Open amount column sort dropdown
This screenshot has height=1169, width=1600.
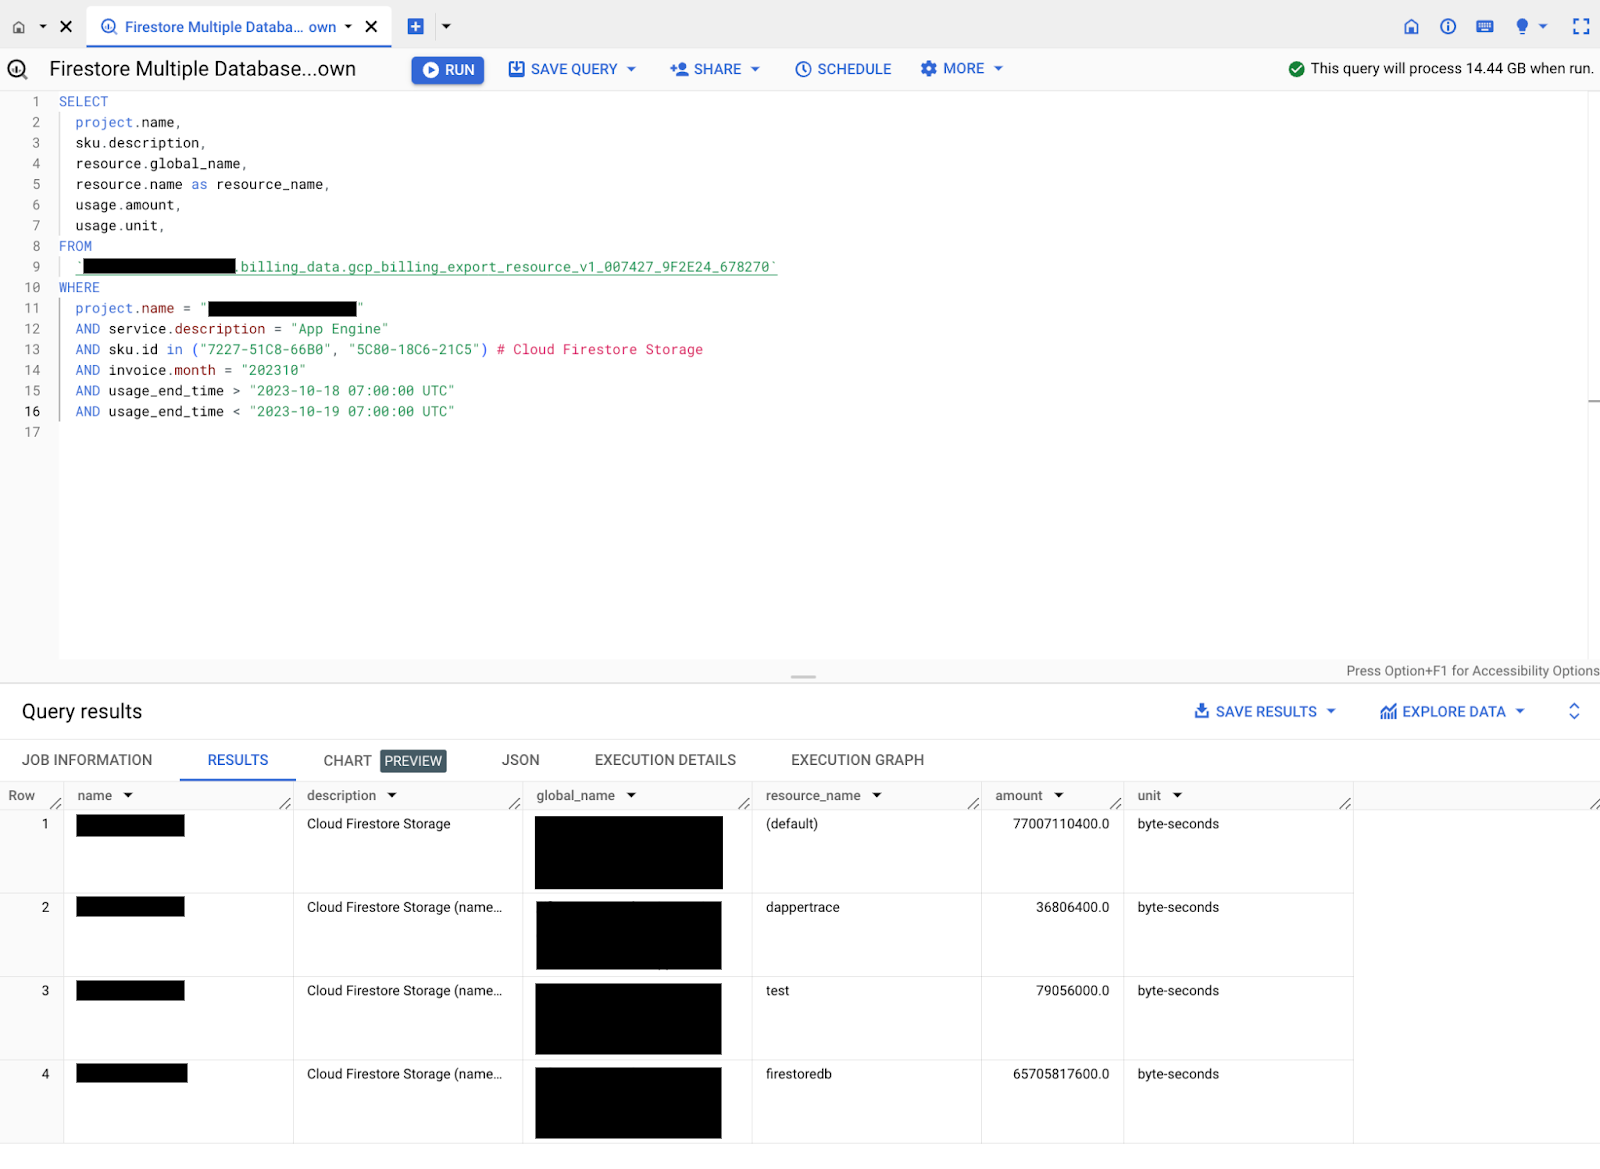coord(1059,796)
